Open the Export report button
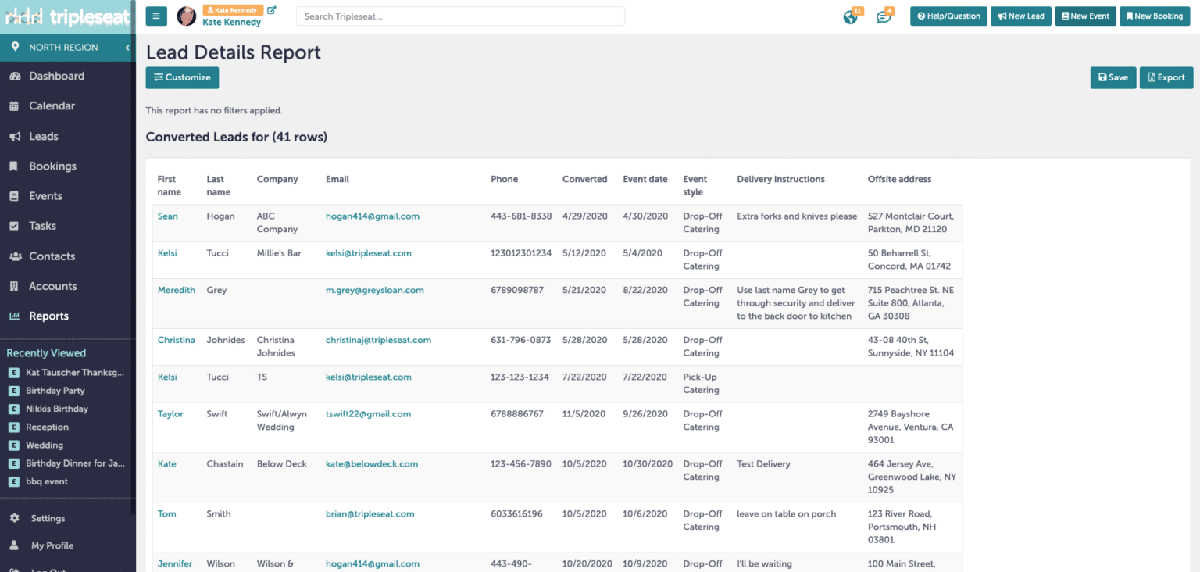 coord(1166,77)
